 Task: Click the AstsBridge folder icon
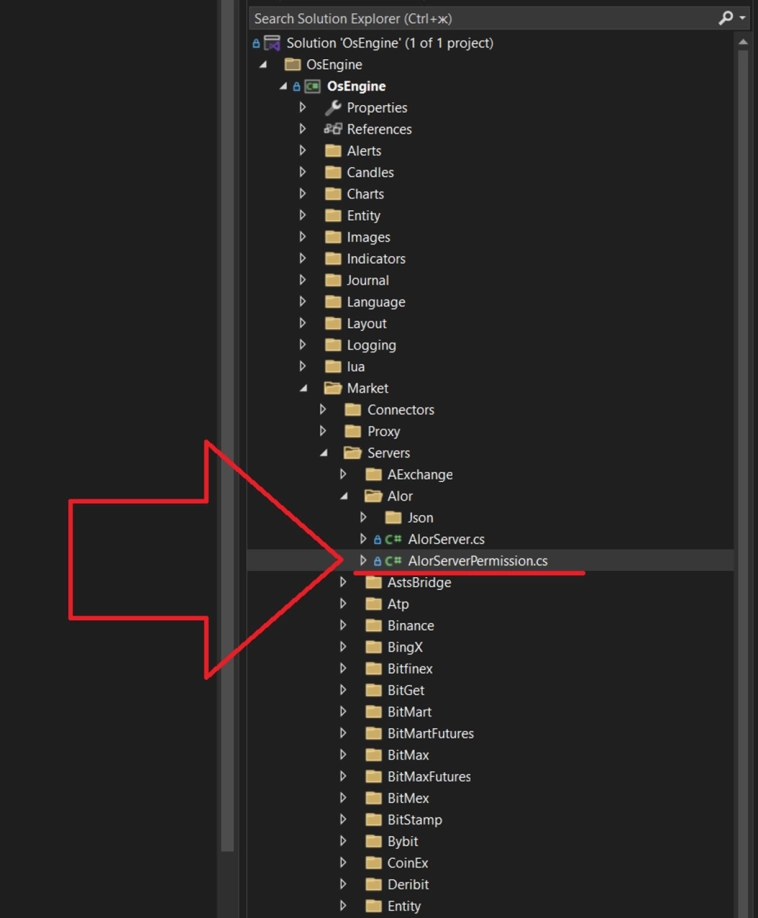pyautogui.click(x=373, y=583)
